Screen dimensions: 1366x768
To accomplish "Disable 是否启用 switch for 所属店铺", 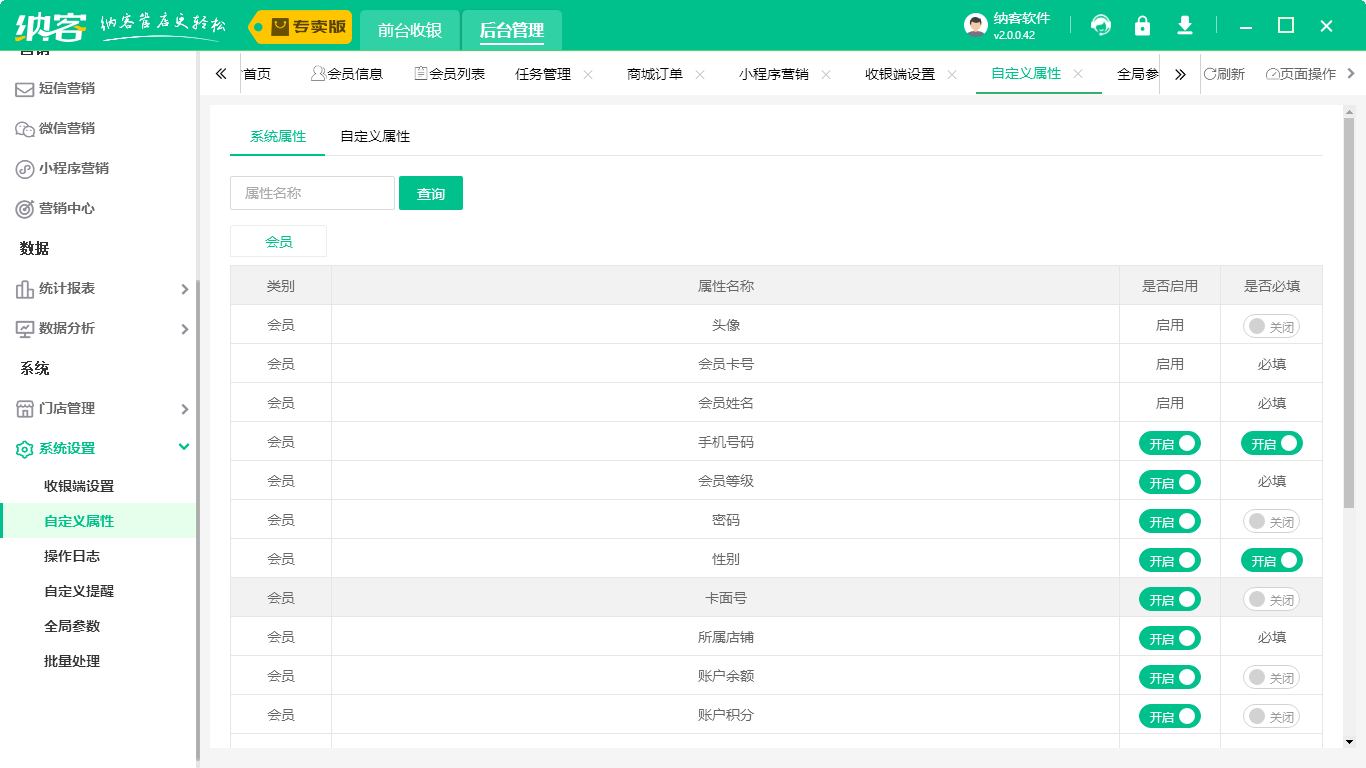I will [x=1170, y=638].
